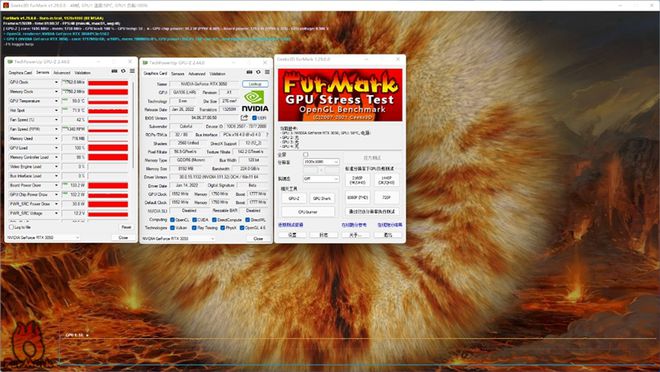Click the CPU burner button
660x372 pixels.
(308, 212)
